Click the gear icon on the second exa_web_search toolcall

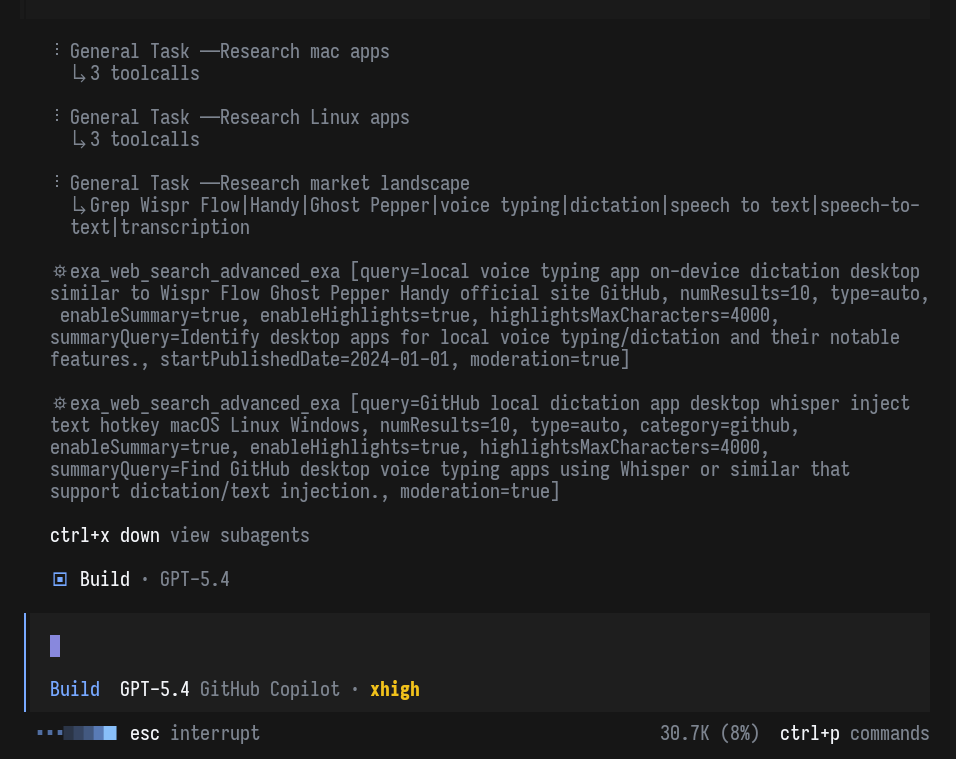coord(58,403)
